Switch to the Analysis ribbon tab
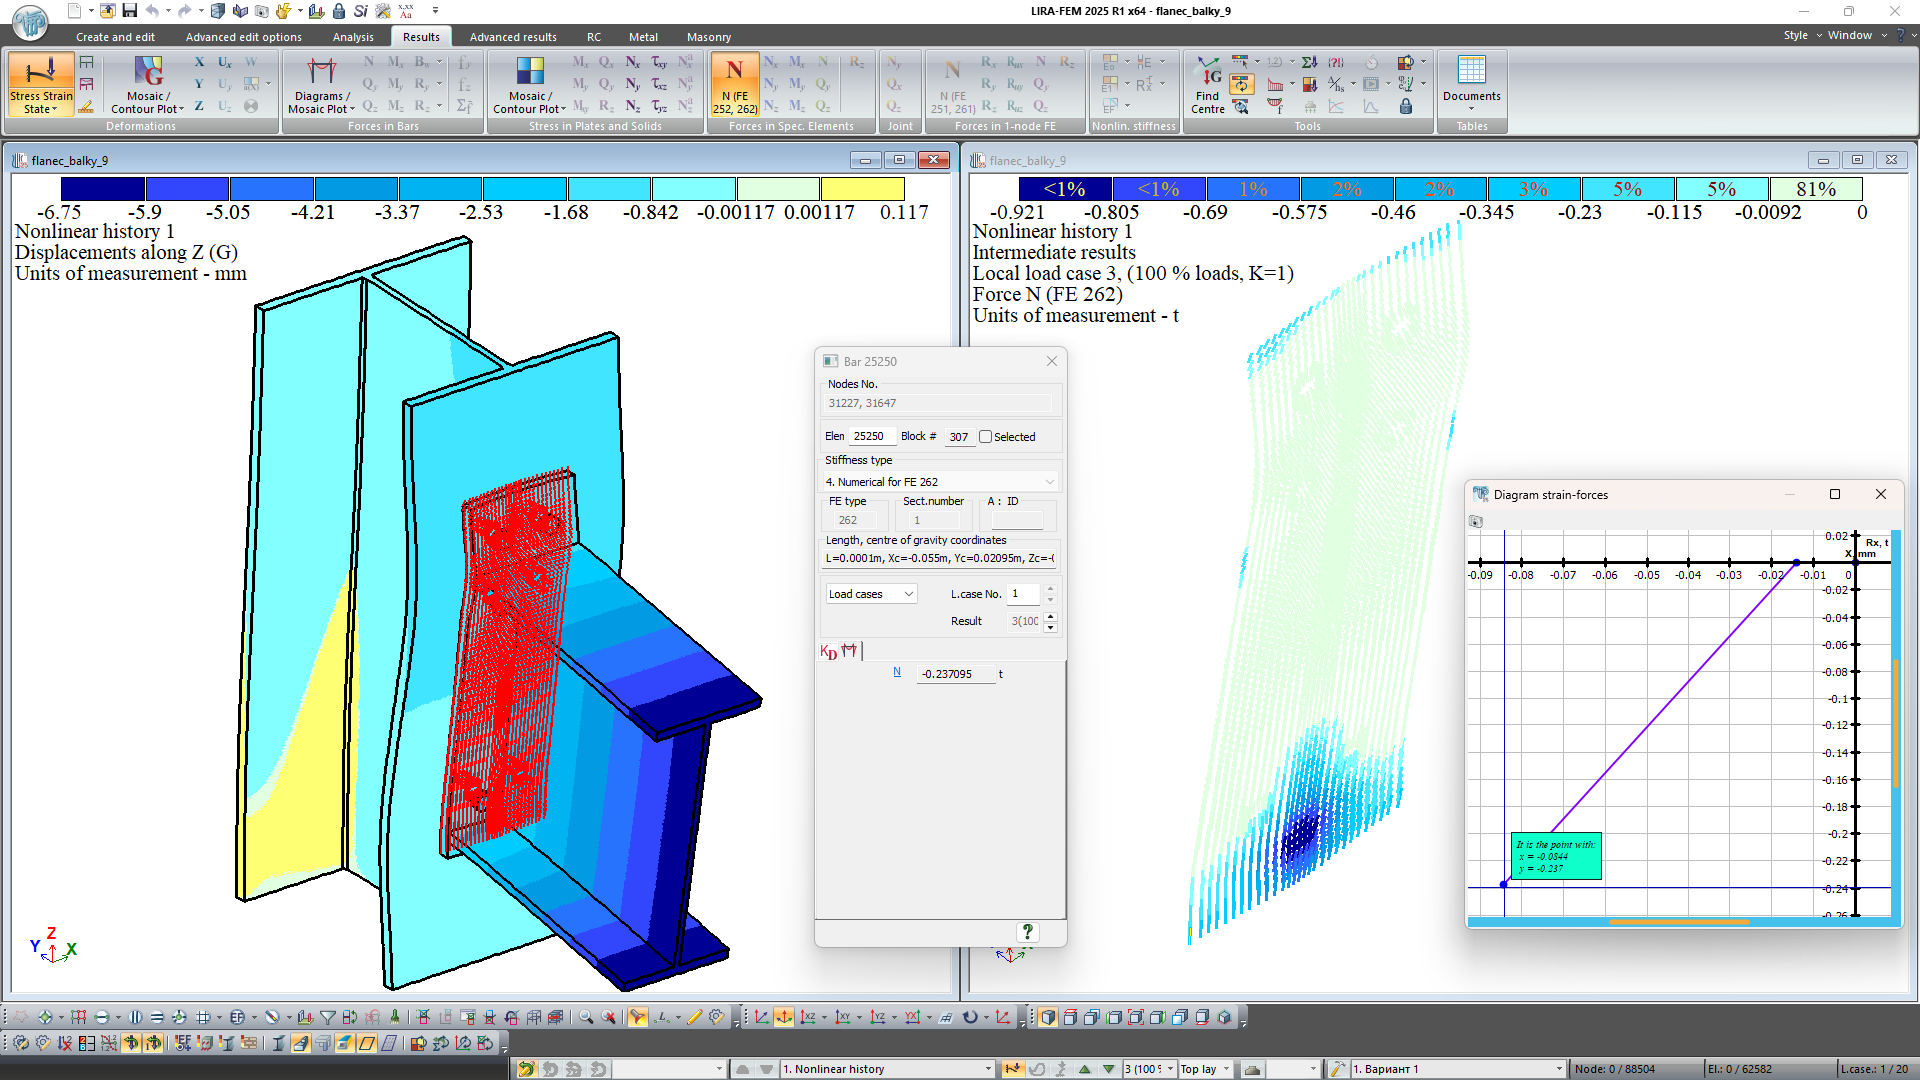Screen dimensions: 1920x1080 (353, 37)
